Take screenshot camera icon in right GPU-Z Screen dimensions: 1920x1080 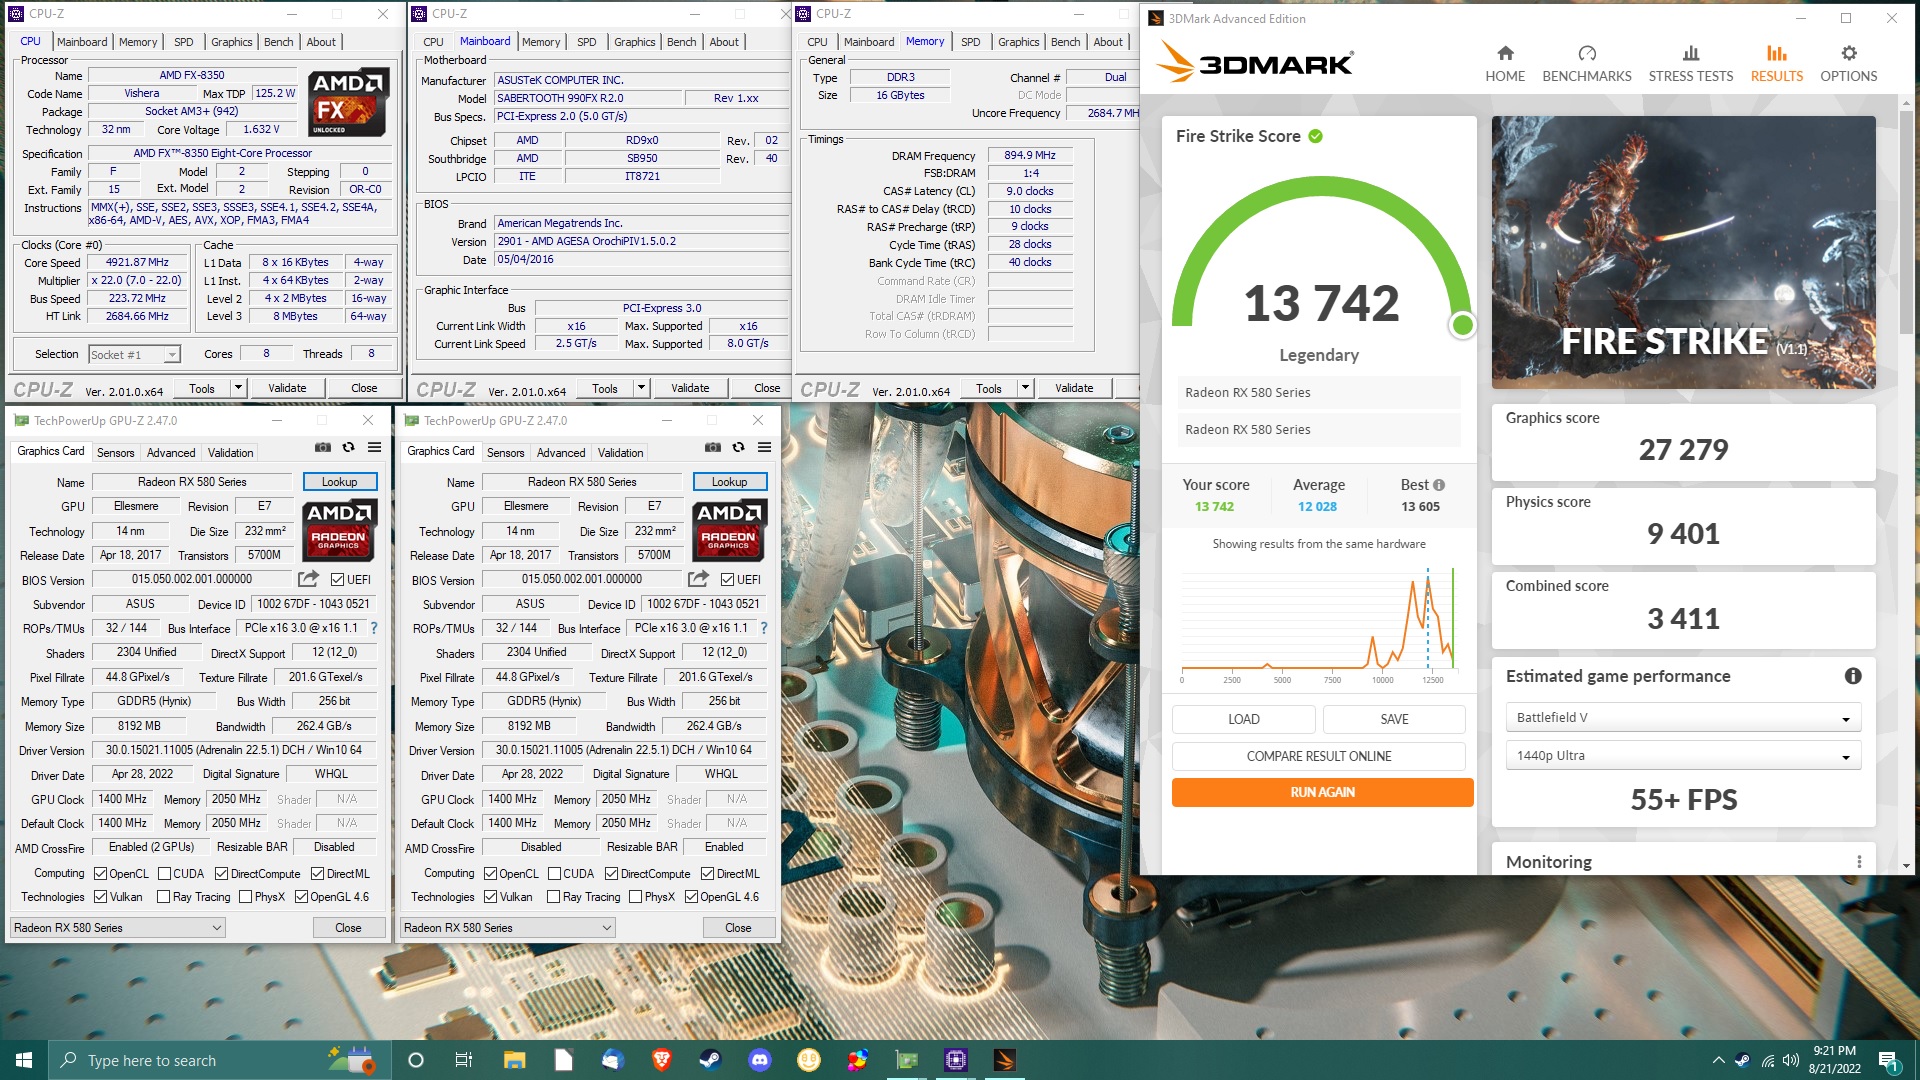(x=712, y=448)
